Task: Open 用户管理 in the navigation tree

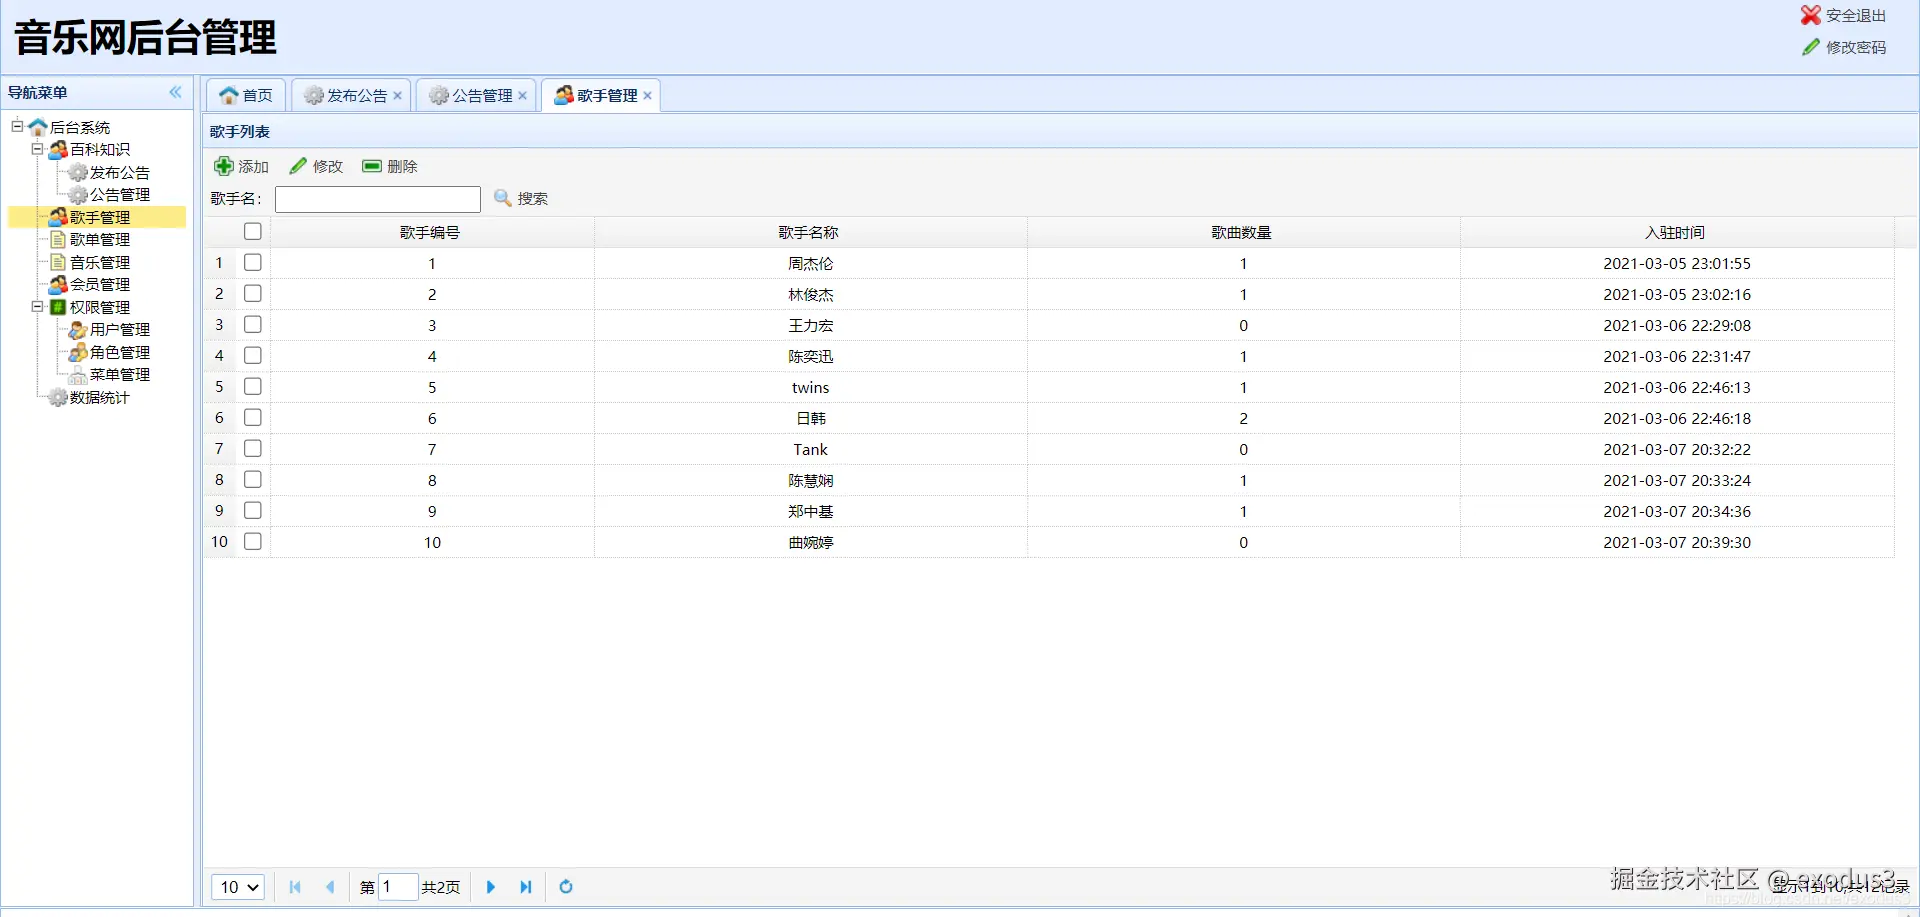Action: point(120,329)
